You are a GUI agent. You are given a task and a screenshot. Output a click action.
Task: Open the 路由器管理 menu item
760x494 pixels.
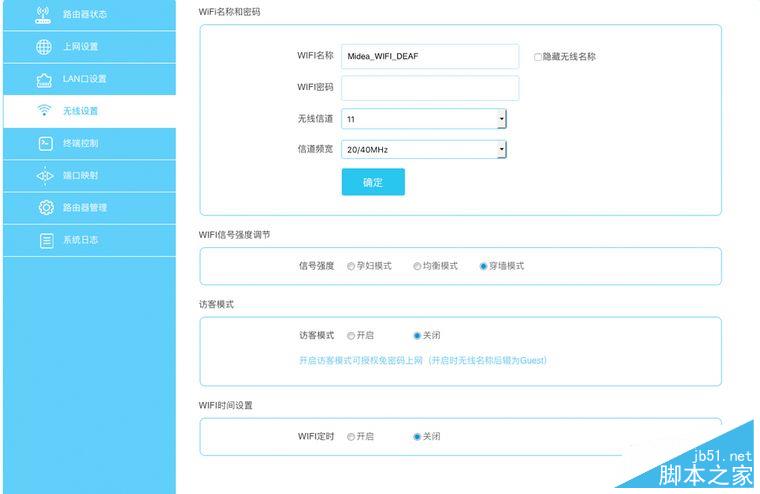(x=89, y=207)
